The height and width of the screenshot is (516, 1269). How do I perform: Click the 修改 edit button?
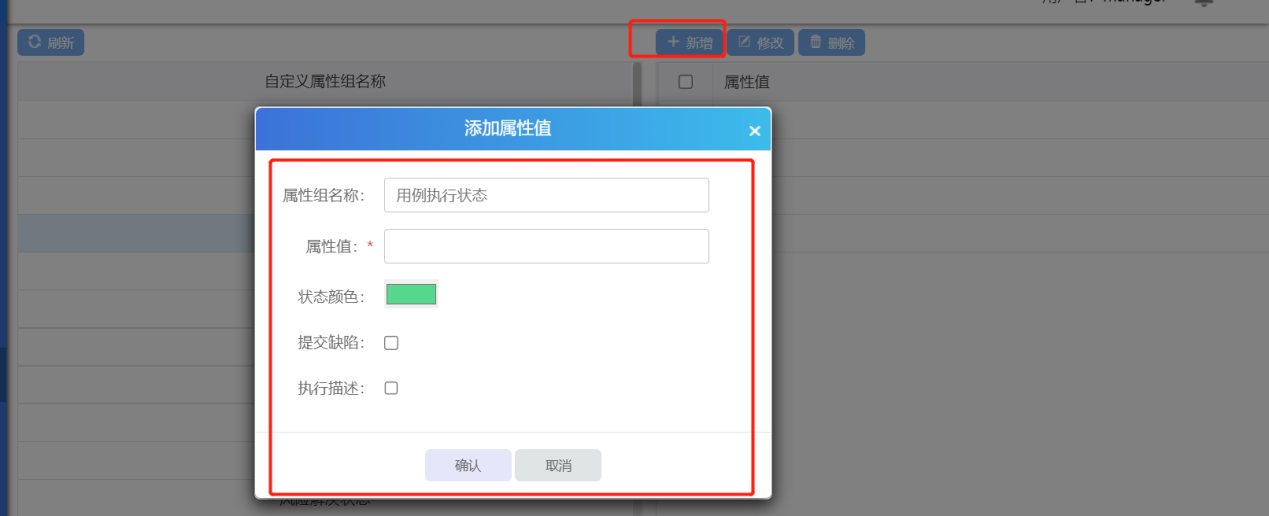click(761, 43)
